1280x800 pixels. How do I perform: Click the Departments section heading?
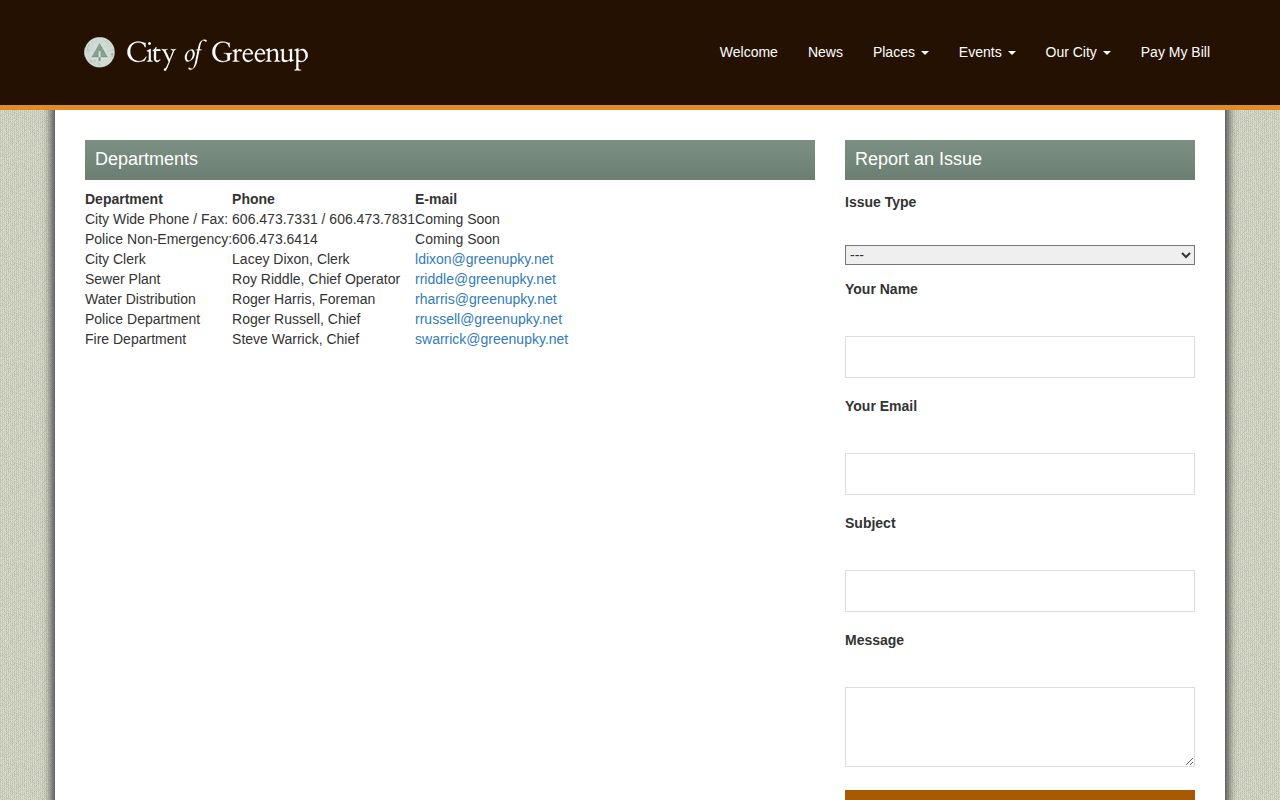(x=450, y=160)
